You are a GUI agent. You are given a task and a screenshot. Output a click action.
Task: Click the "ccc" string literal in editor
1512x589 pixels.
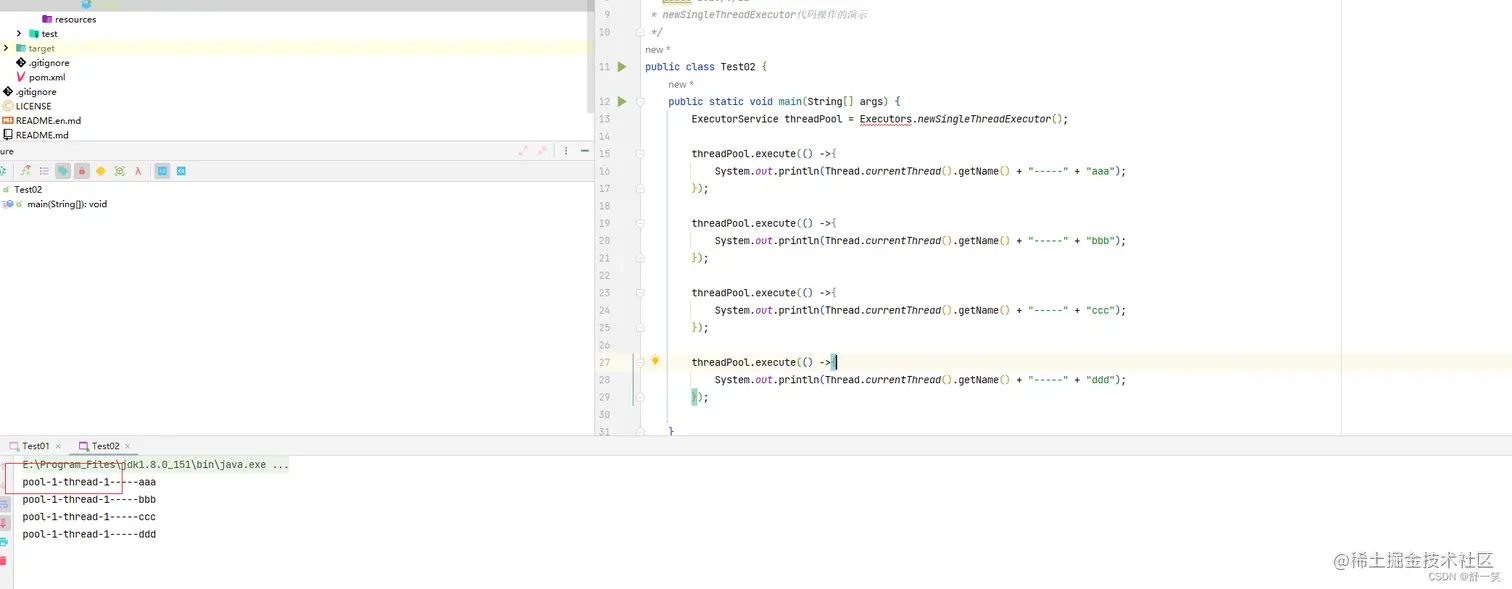point(1102,310)
